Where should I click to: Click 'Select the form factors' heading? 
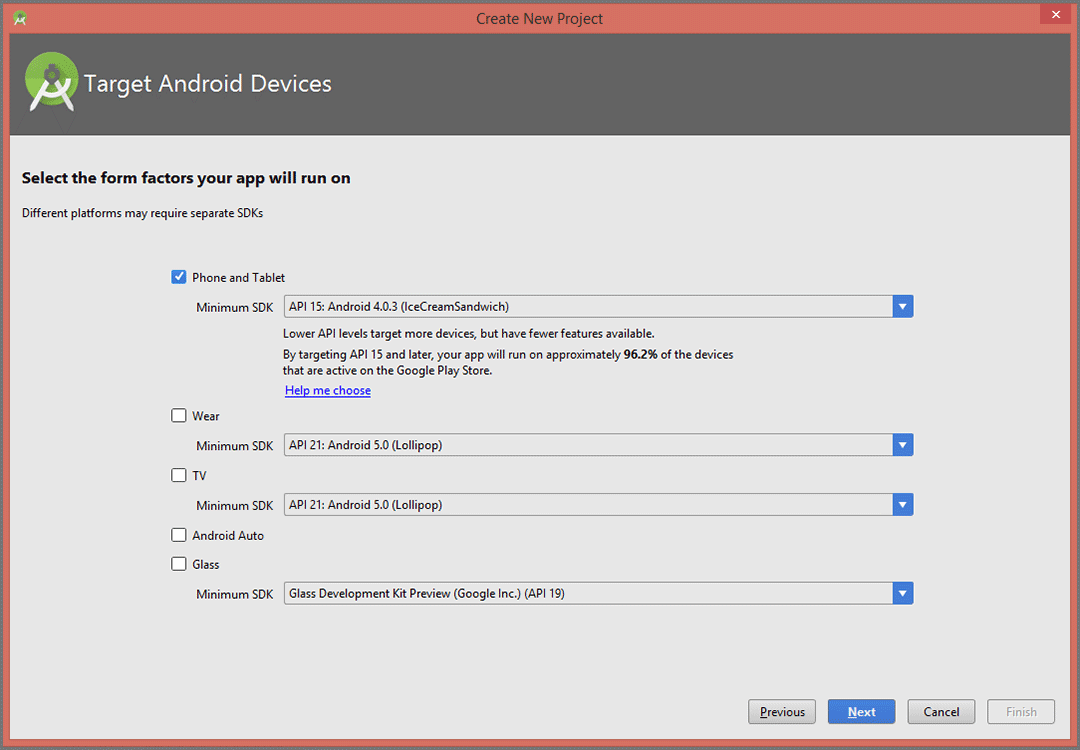(186, 178)
